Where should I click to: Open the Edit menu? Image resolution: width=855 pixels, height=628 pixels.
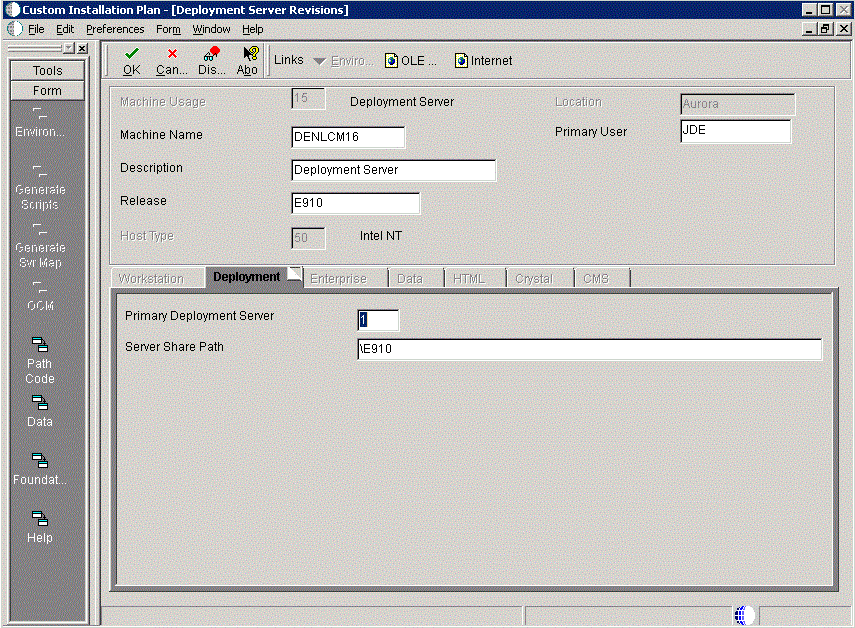click(65, 29)
